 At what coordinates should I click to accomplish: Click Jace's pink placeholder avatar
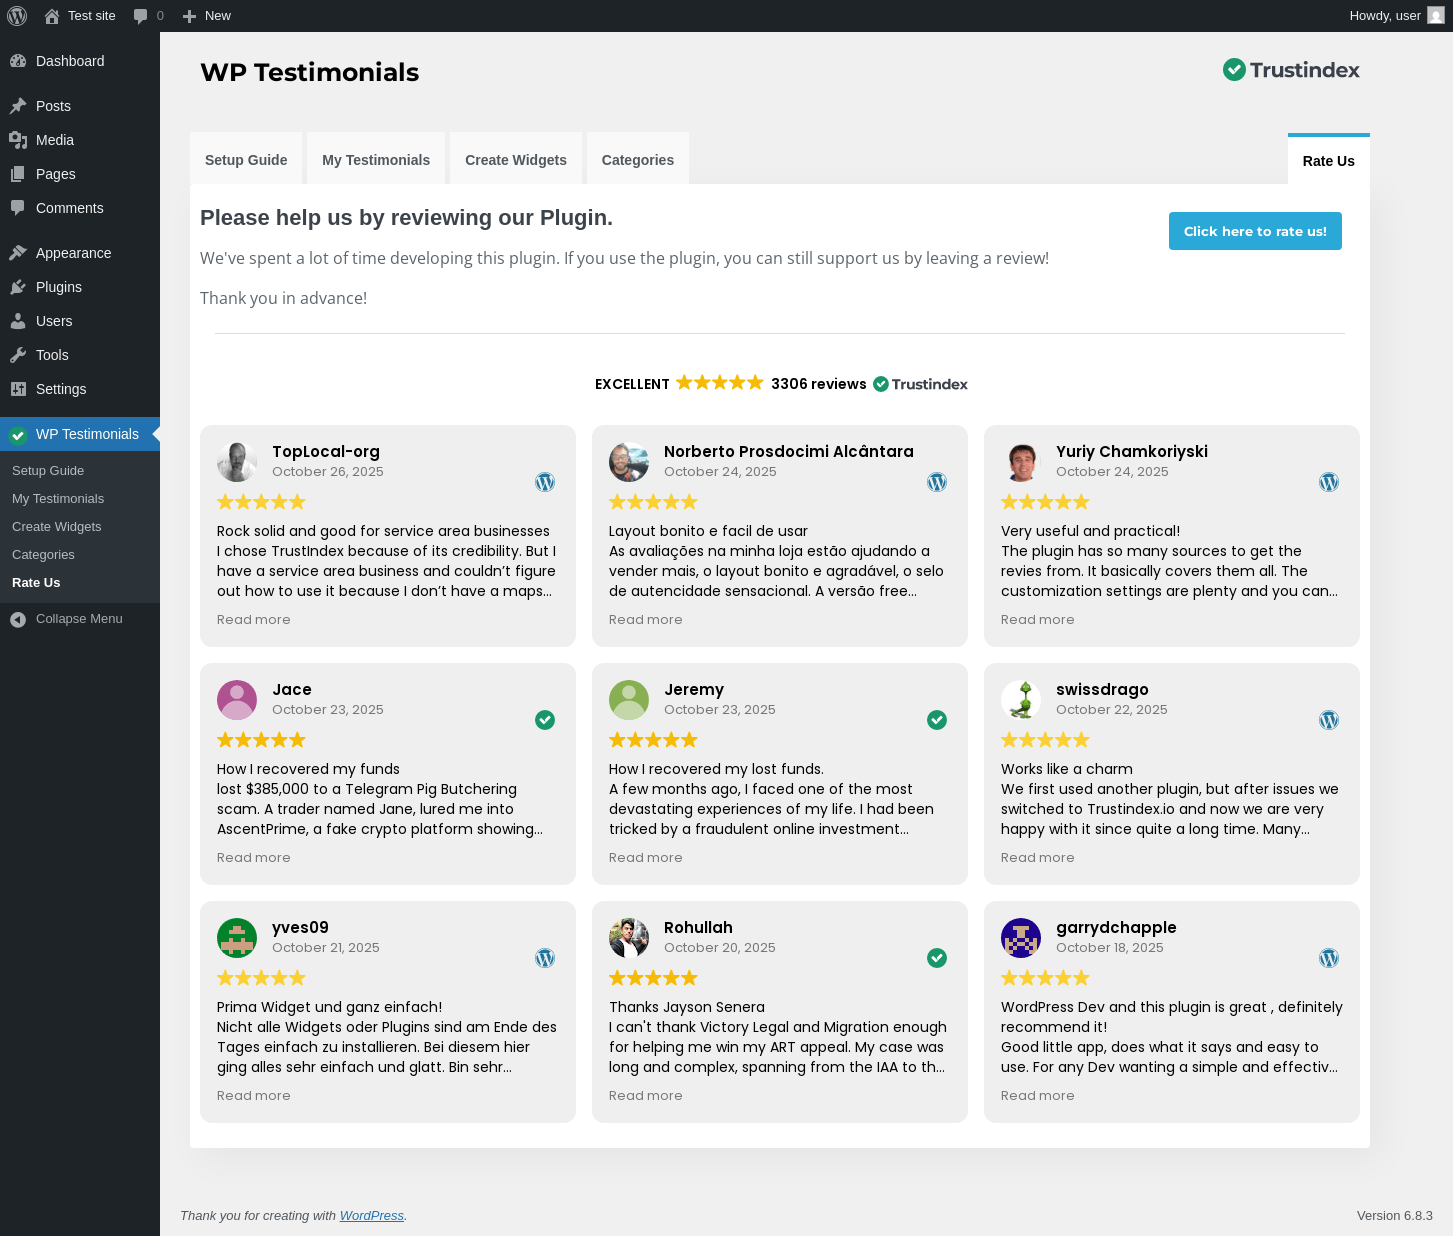point(237,700)
